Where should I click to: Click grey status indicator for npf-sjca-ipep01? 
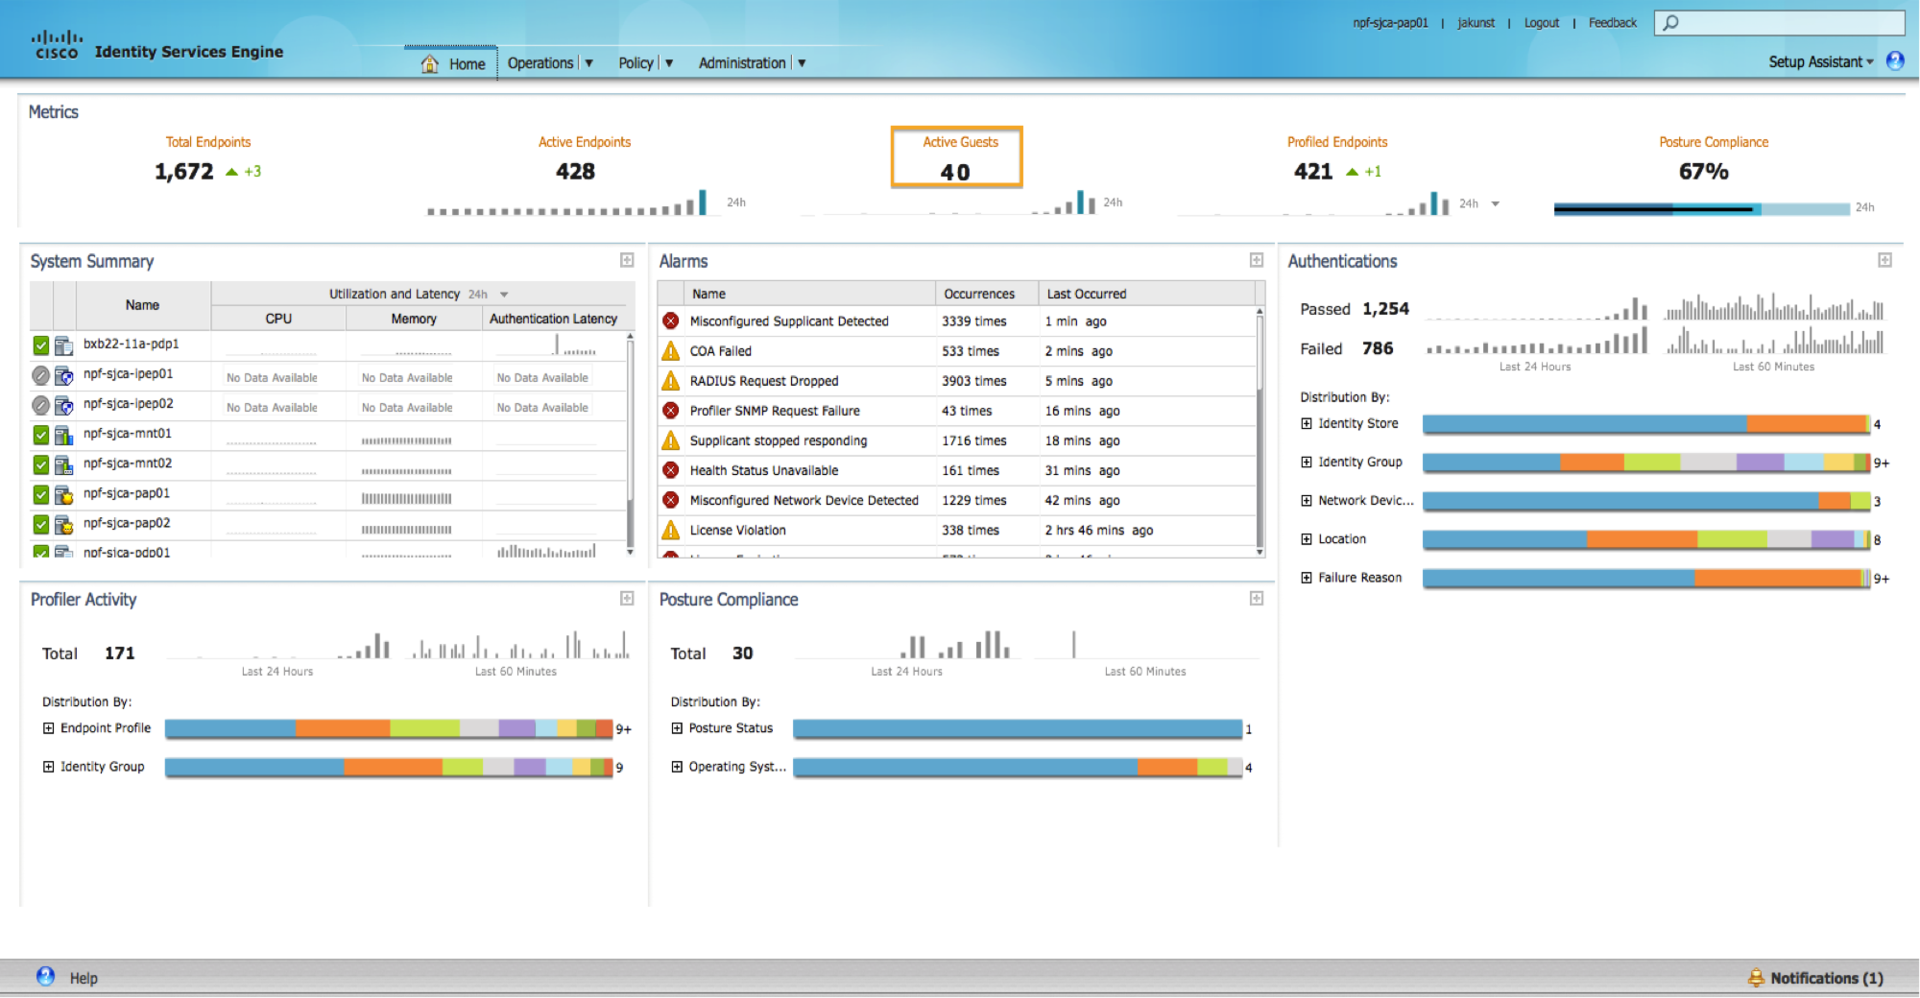(41, 376)
